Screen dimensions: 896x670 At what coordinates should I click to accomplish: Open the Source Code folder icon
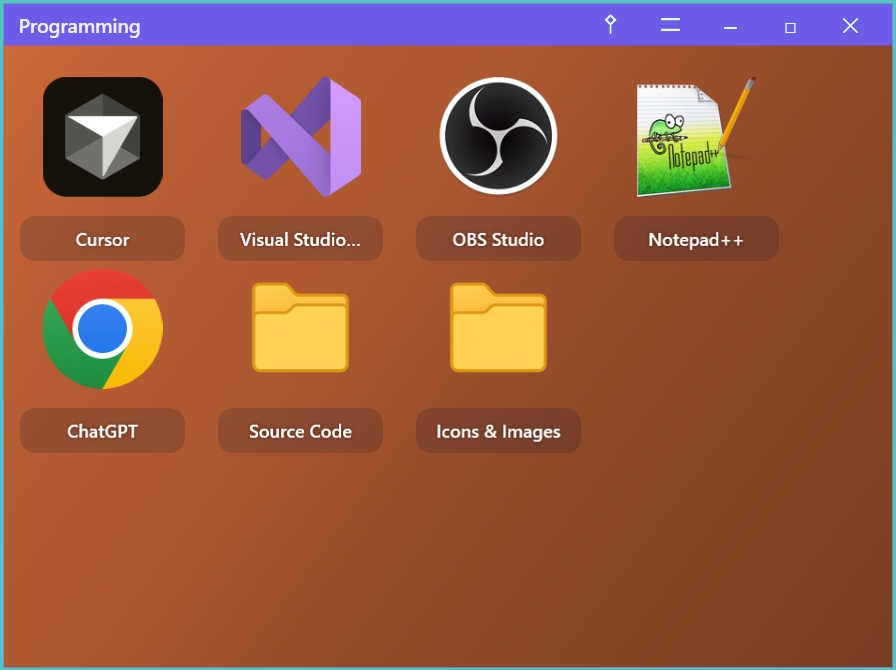coord(300,328)
